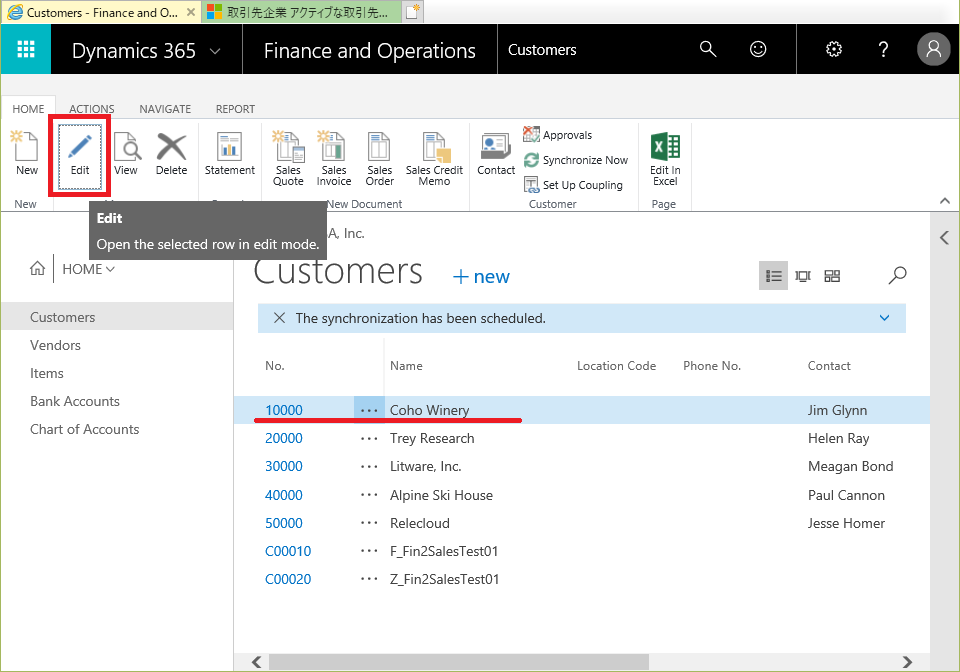The width and height of the screenshot is (960, 672).
Task: Switch to the Customers browser tab
Action: (101, 12)
